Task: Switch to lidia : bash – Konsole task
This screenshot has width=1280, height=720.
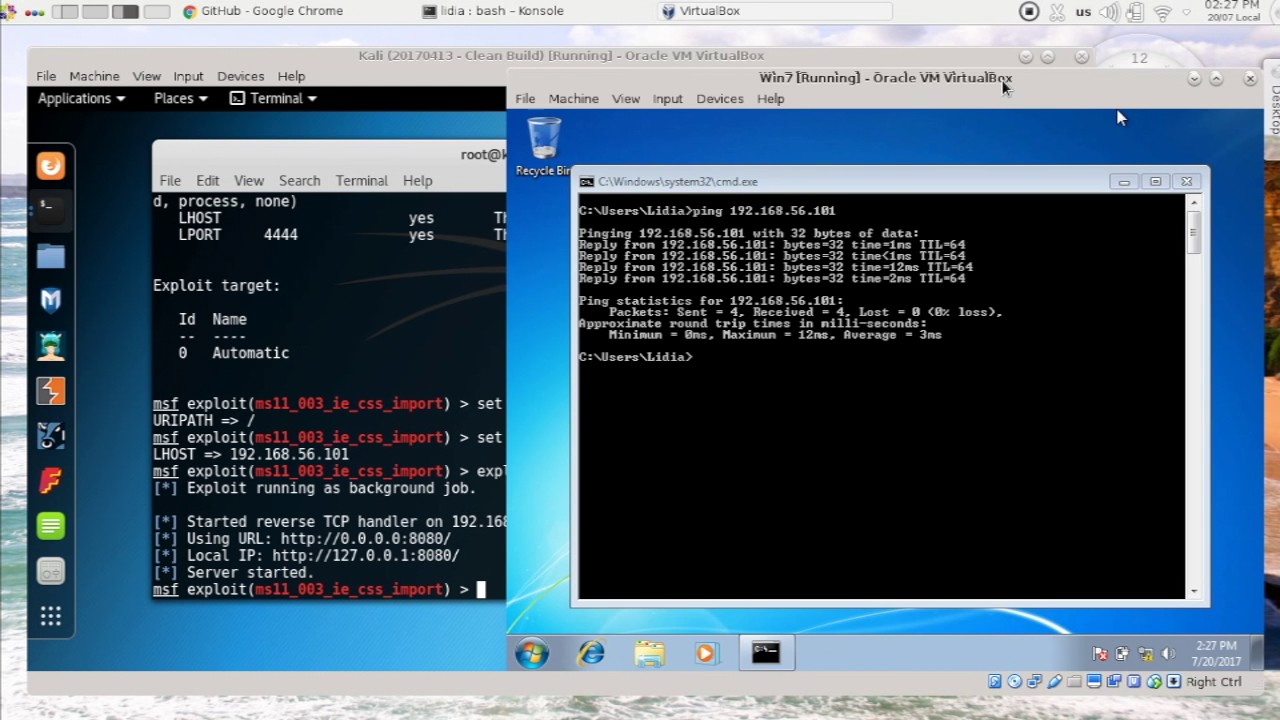Action: [x=493, y=11]
